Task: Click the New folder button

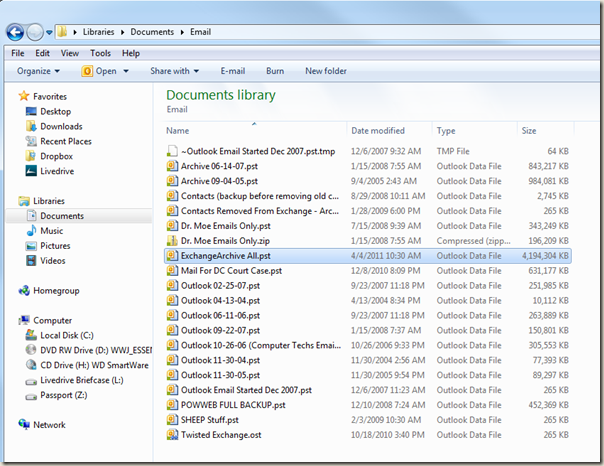Action: (x=326, y=71)
